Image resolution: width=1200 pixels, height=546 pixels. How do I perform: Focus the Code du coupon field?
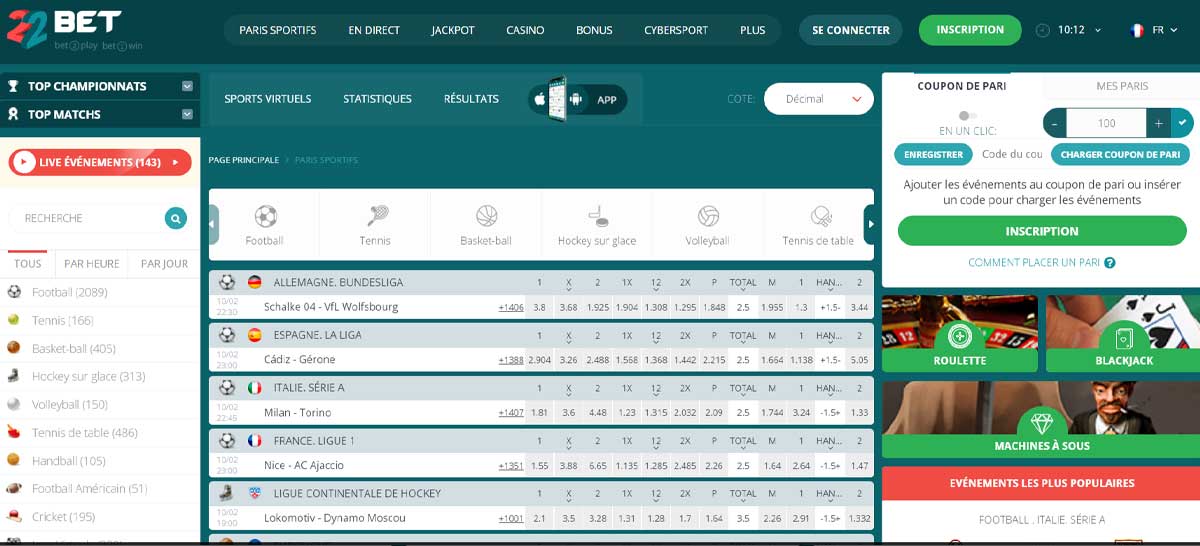pos(1012,154)
